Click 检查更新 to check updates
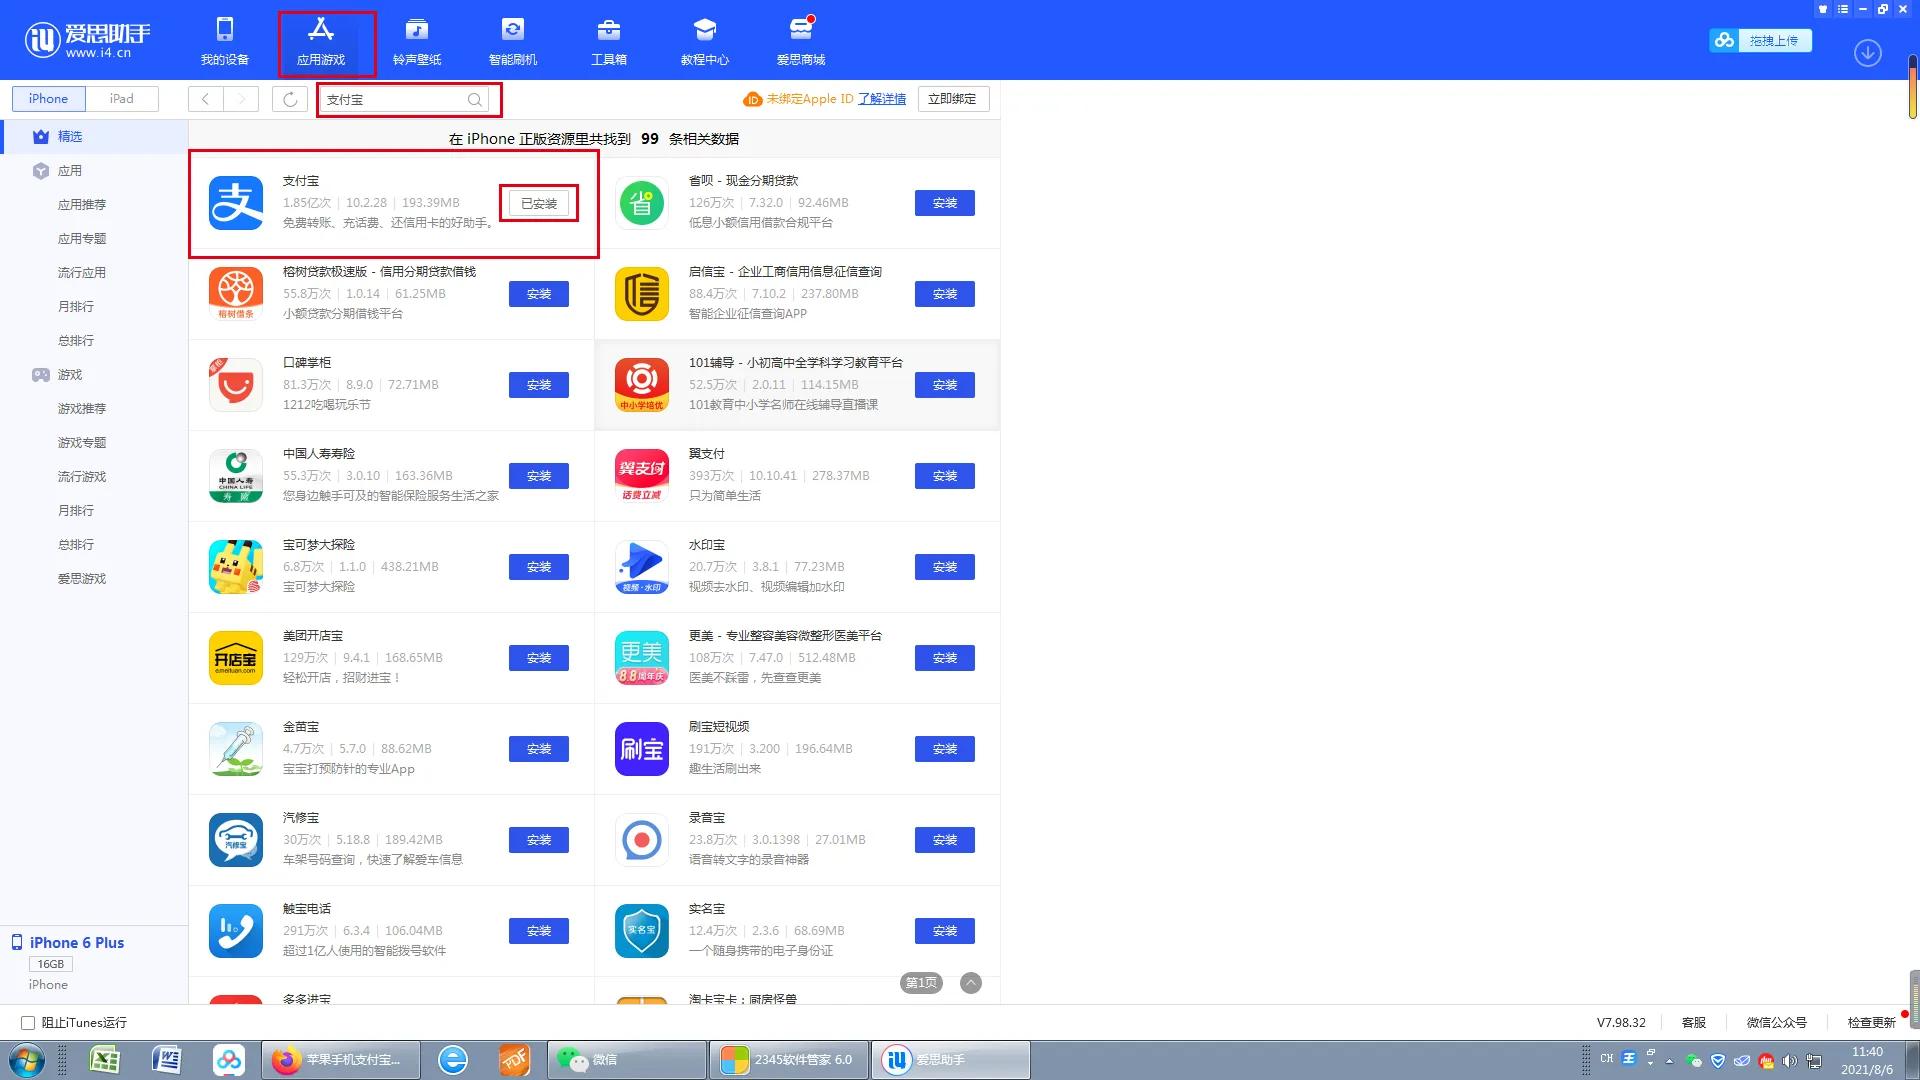 coord(1872,1023)
